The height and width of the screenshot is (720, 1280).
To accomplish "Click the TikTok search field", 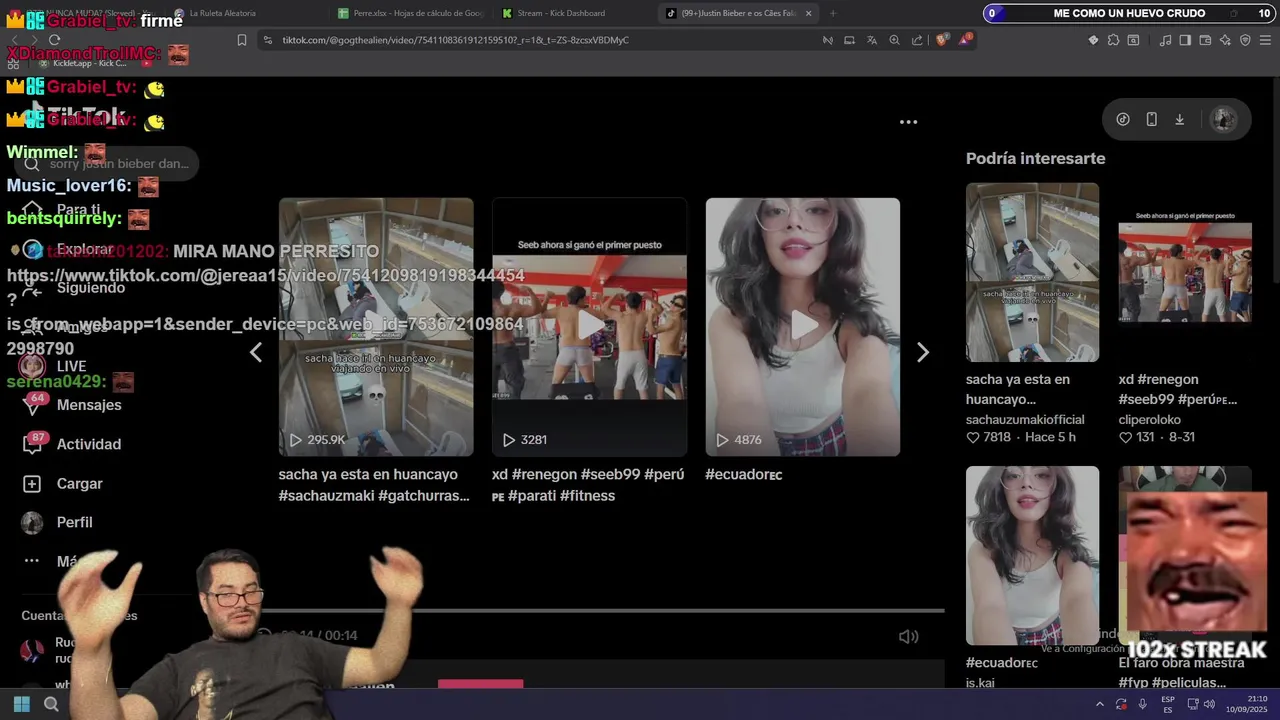I will click(108, 164).
